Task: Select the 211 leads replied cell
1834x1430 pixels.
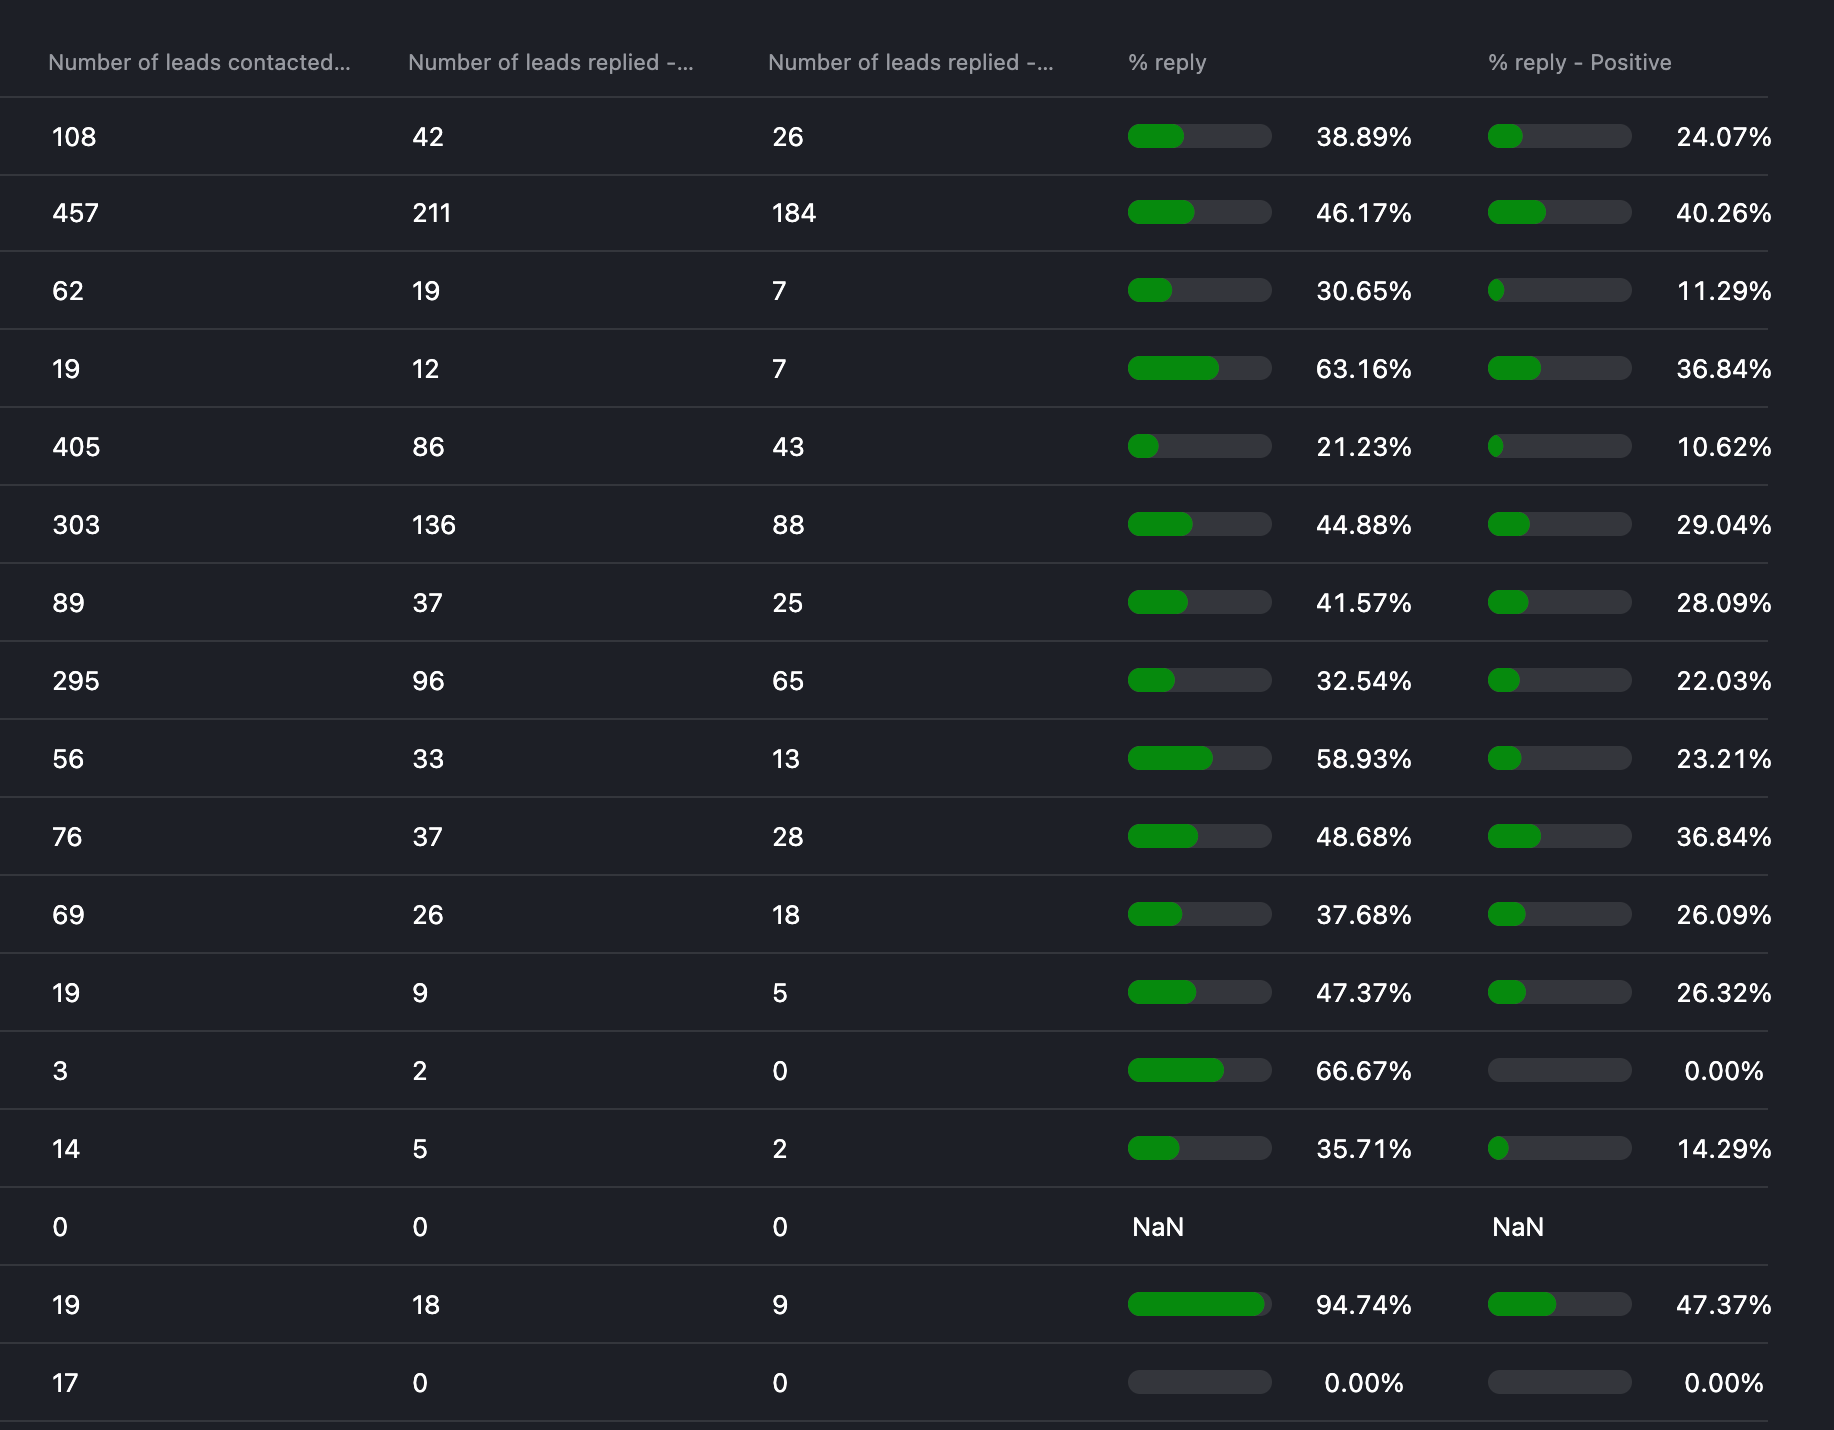Action: coord(431,213)
